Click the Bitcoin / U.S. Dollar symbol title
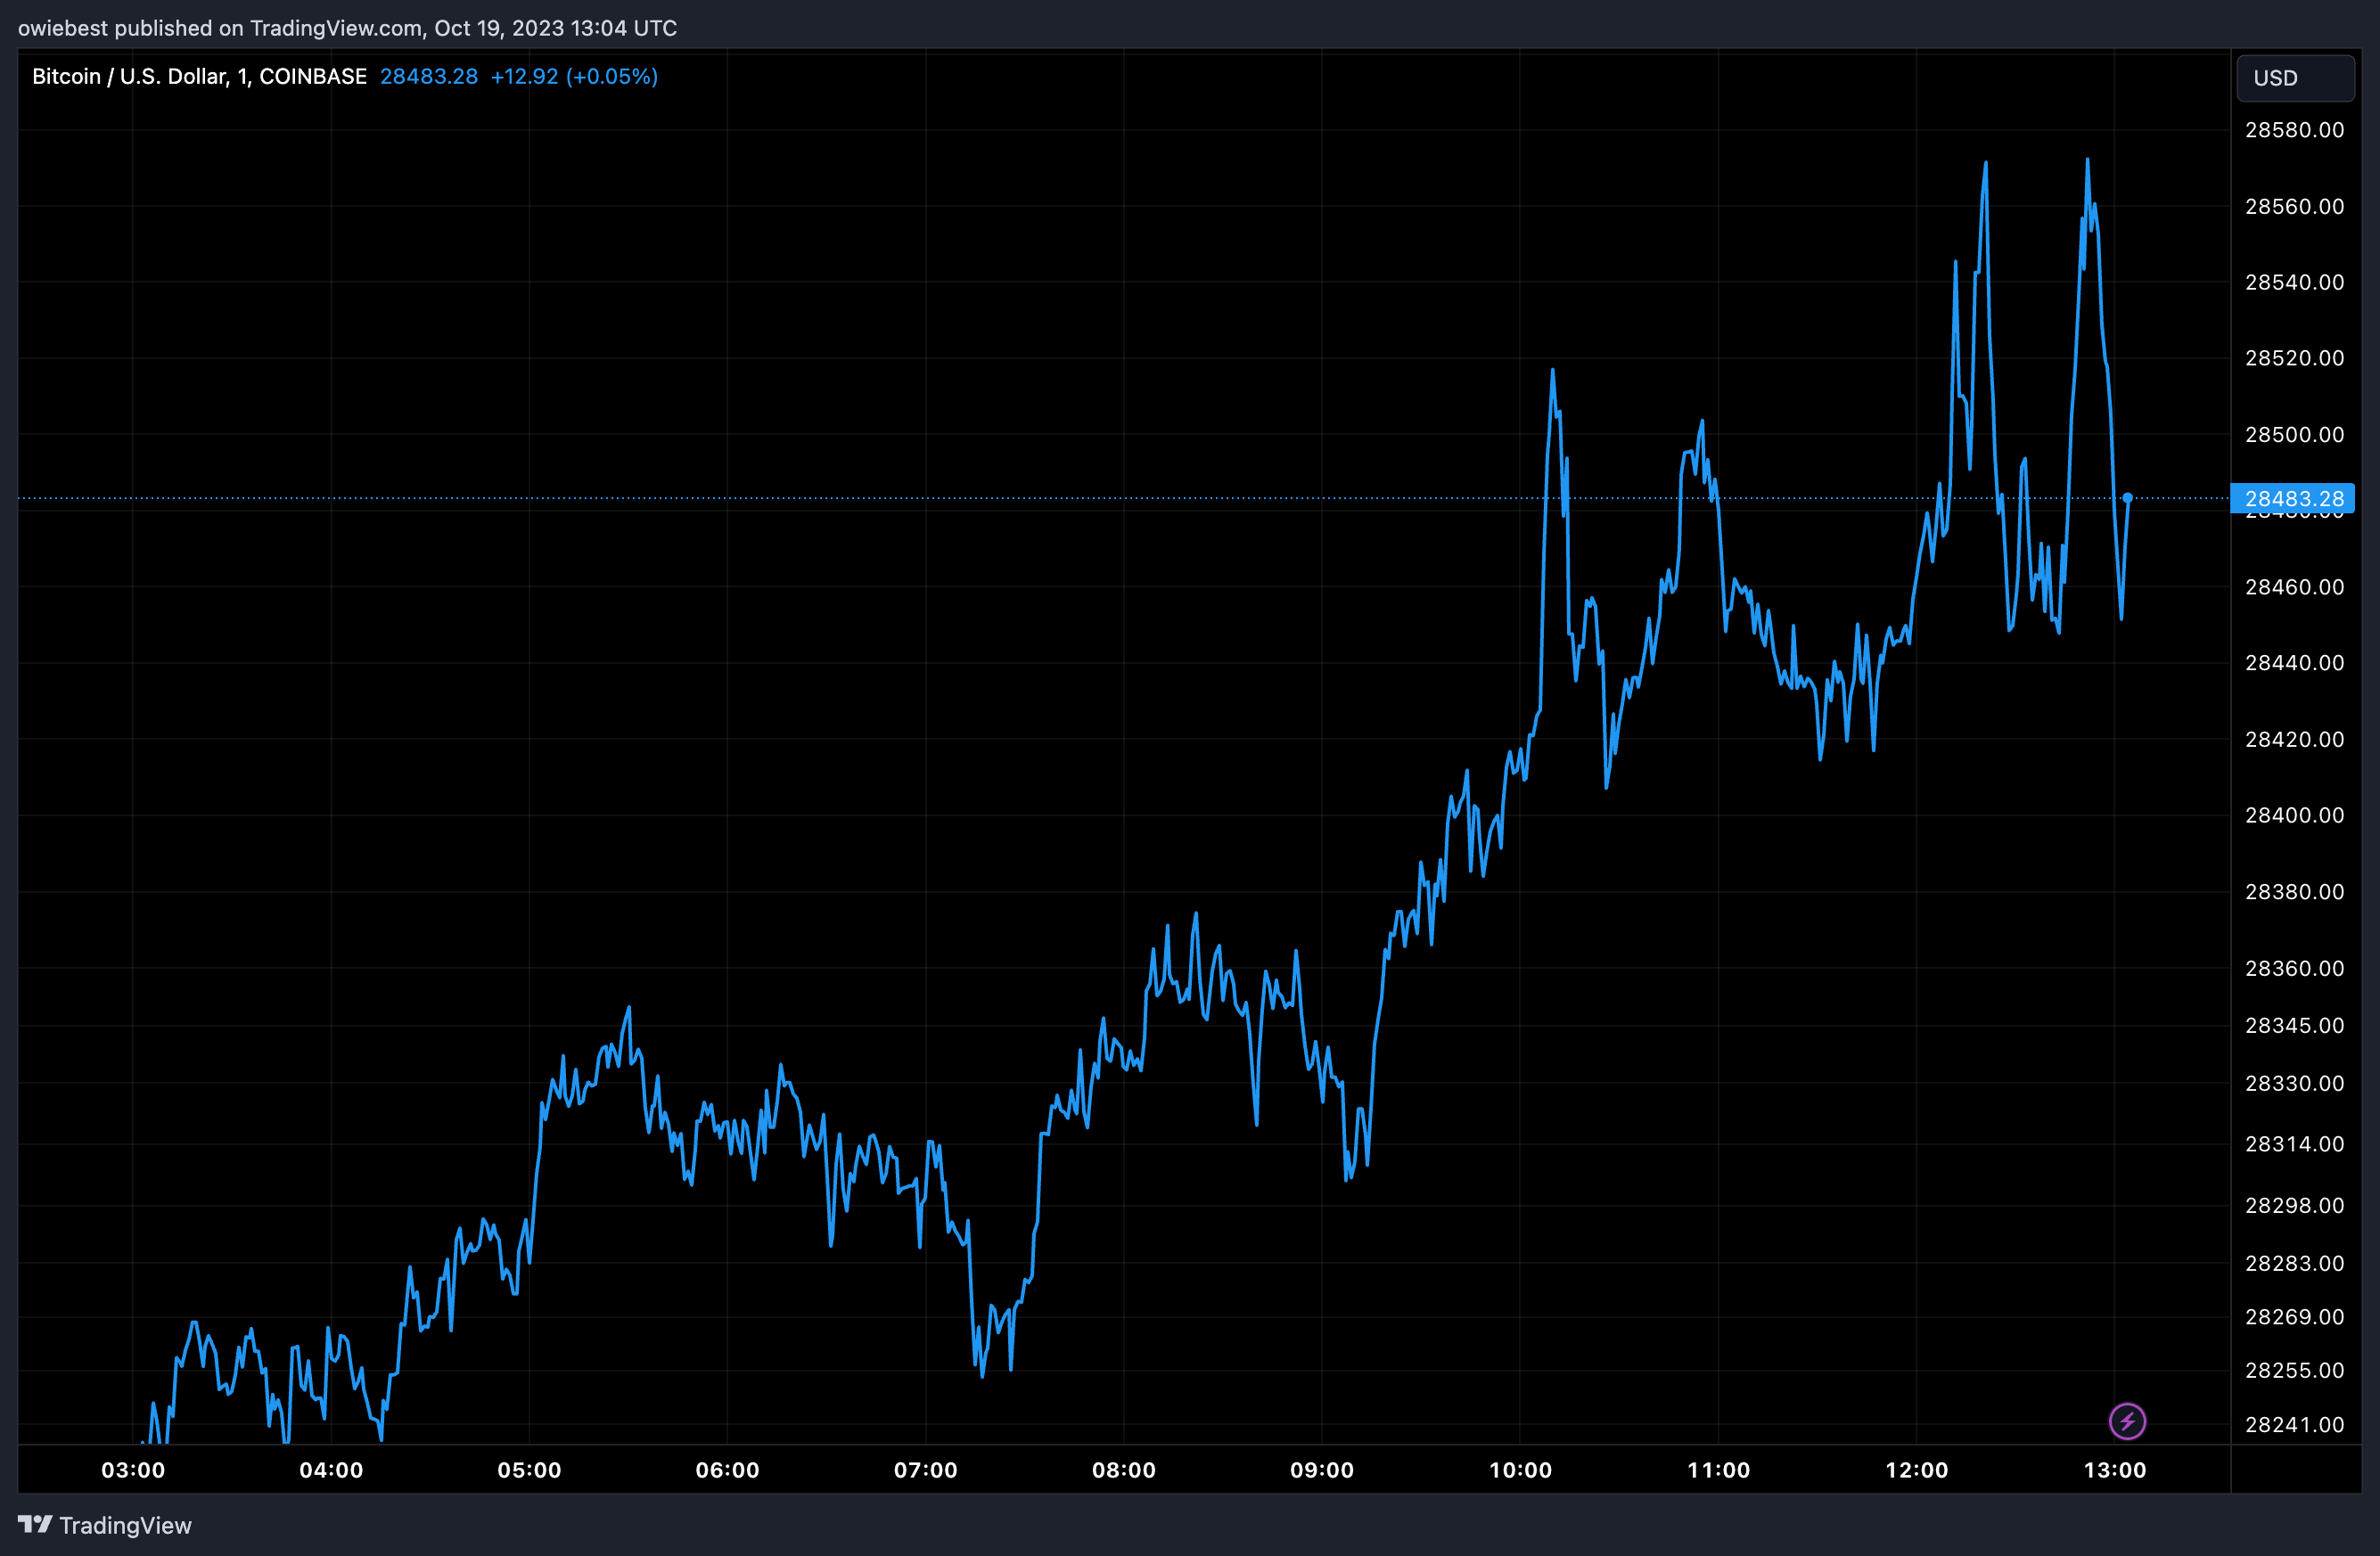This screenshot has height=1556, width=2380. (199, 77)
